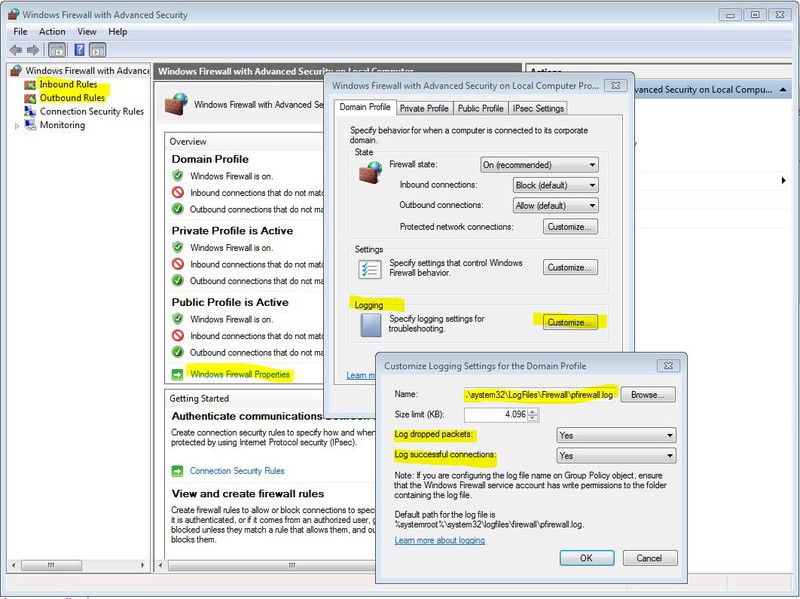This screenshot has width=800, height=599.
Task: Click Customize button in Logging section
Action: [x=570, y=322]
